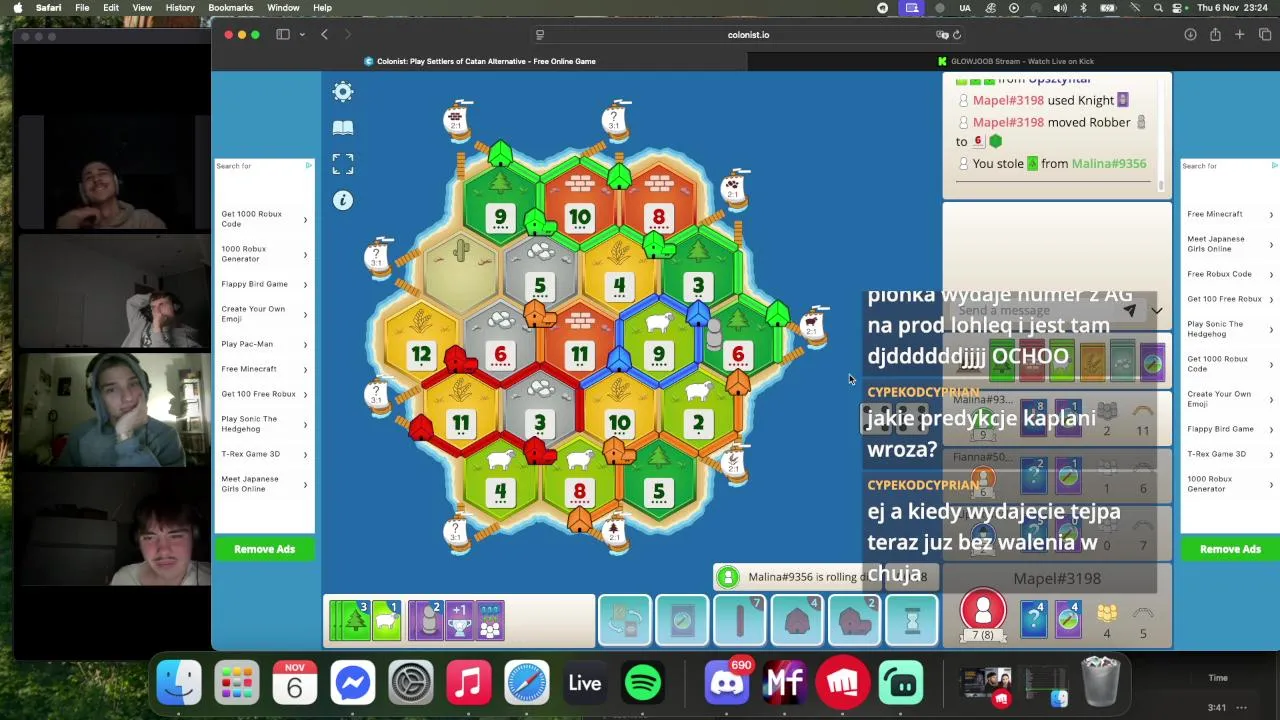The height and width of the screenshot is (720, 1280).
Task: Collapse chat with the down chevron
Action: (x=1156, y=311)
